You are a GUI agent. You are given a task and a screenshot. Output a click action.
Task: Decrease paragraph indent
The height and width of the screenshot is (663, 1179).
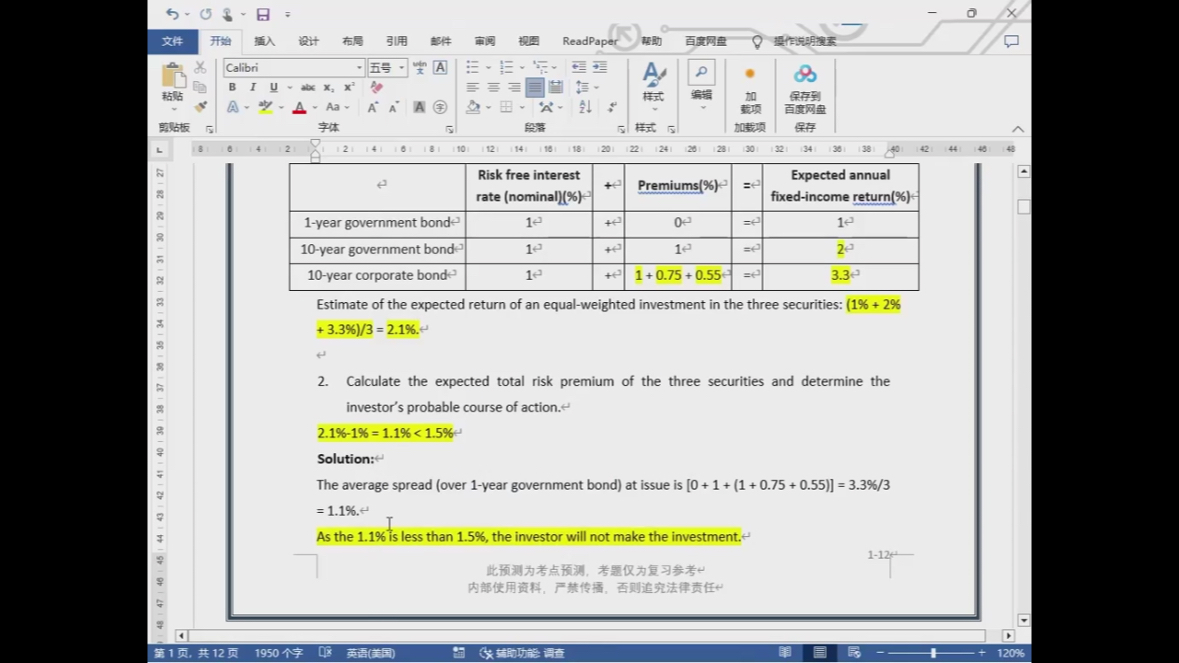(579, 68)
